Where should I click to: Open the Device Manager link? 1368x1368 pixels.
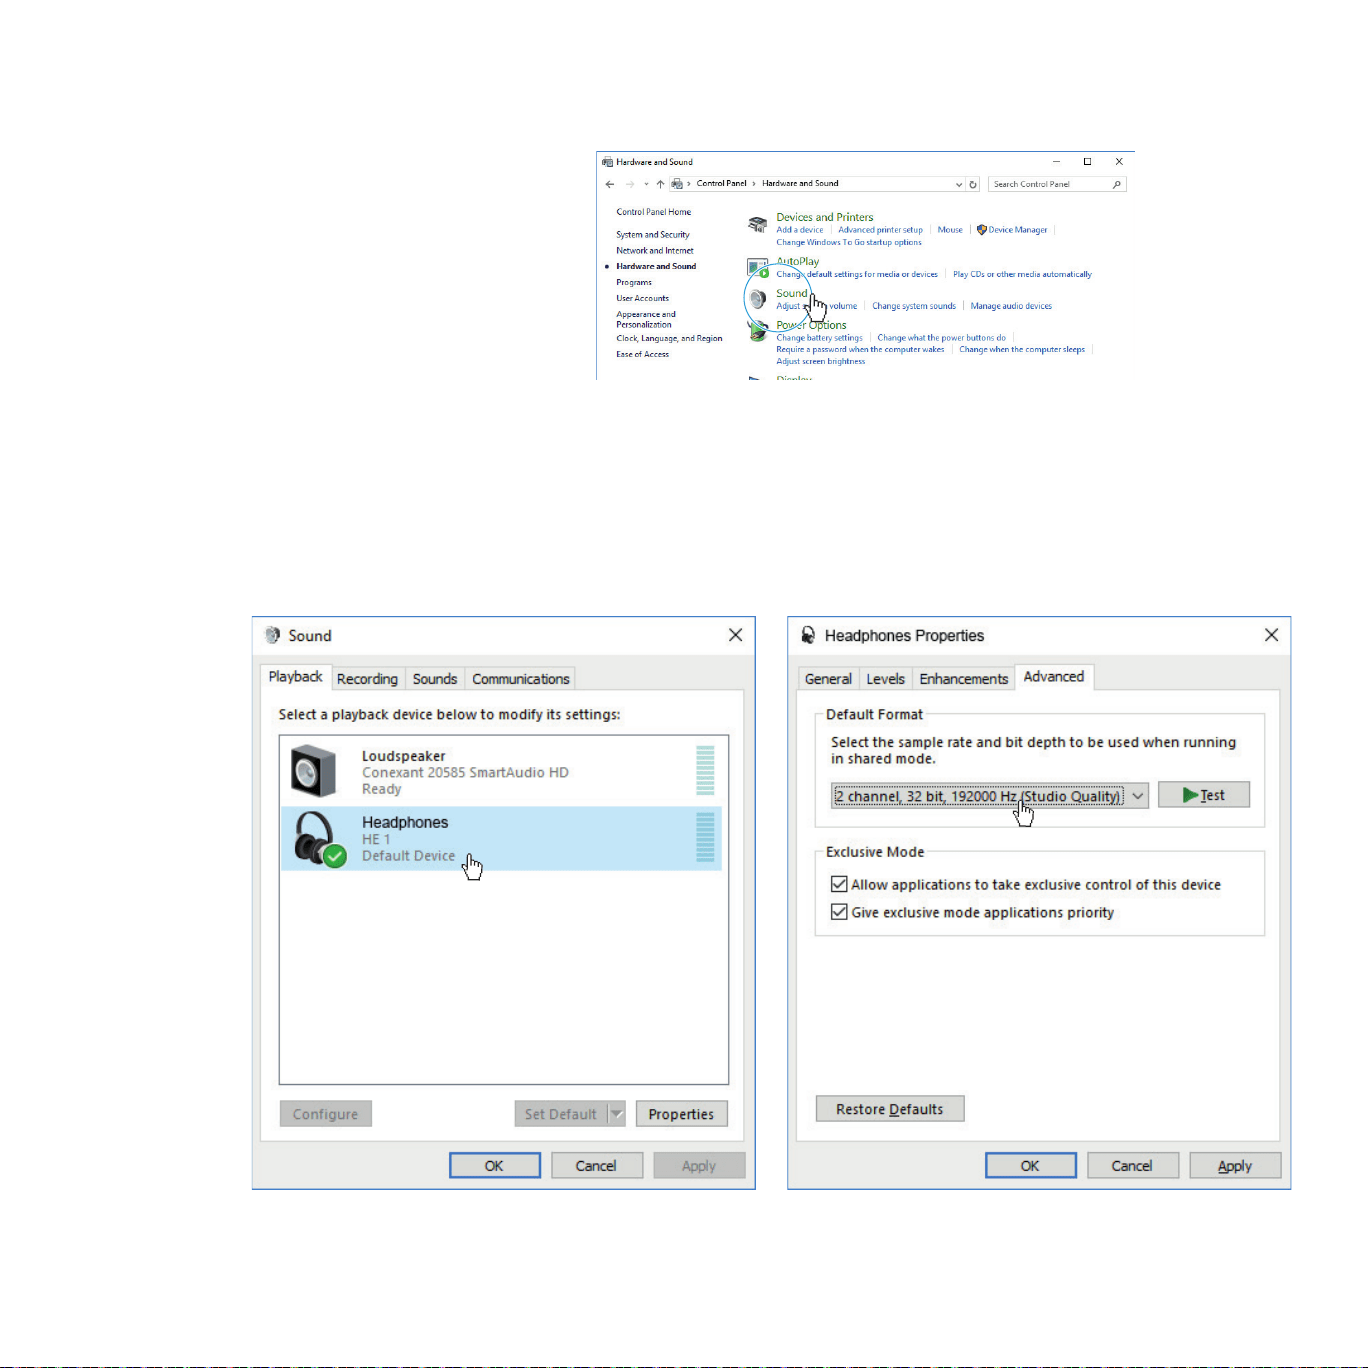pos(1018,230)
